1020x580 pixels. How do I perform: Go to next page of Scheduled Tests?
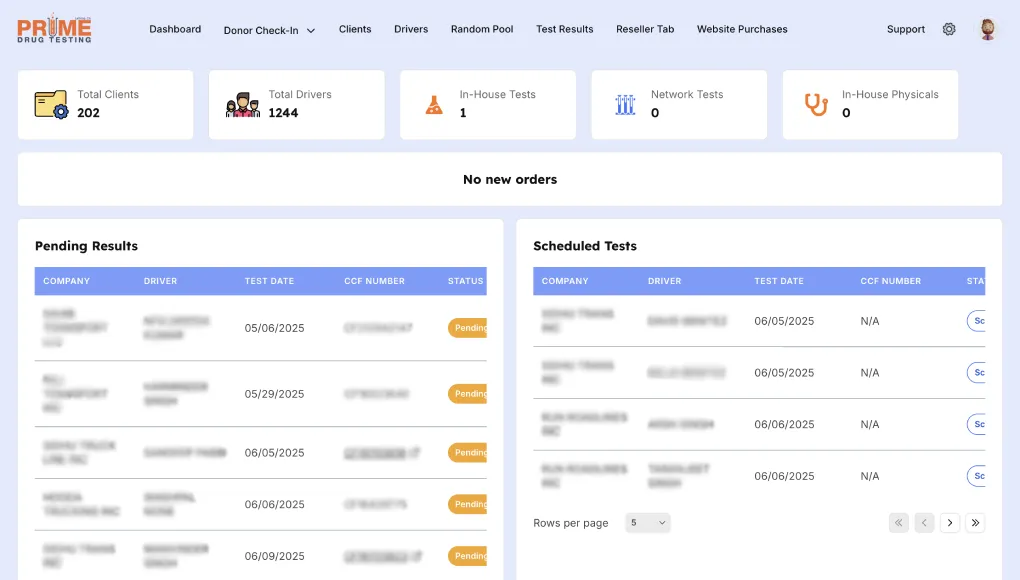tap(950, 522)
